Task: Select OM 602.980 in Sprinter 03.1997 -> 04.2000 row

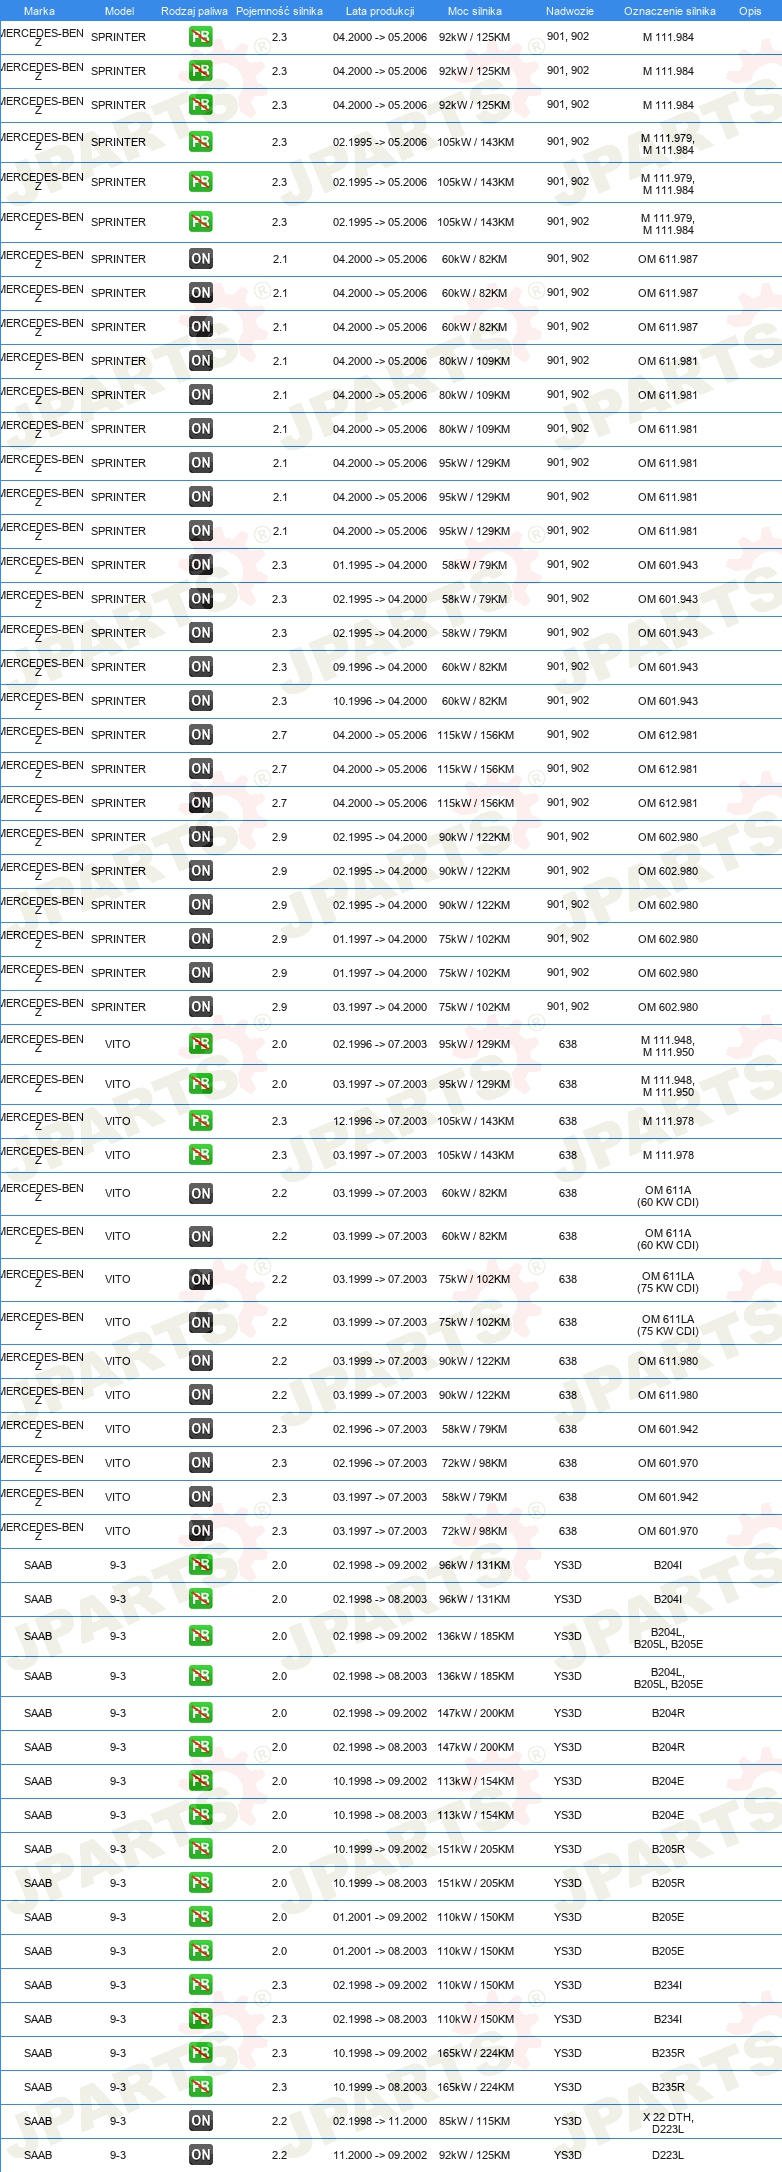Action: pyautogui.click(x=668, y=1007)
